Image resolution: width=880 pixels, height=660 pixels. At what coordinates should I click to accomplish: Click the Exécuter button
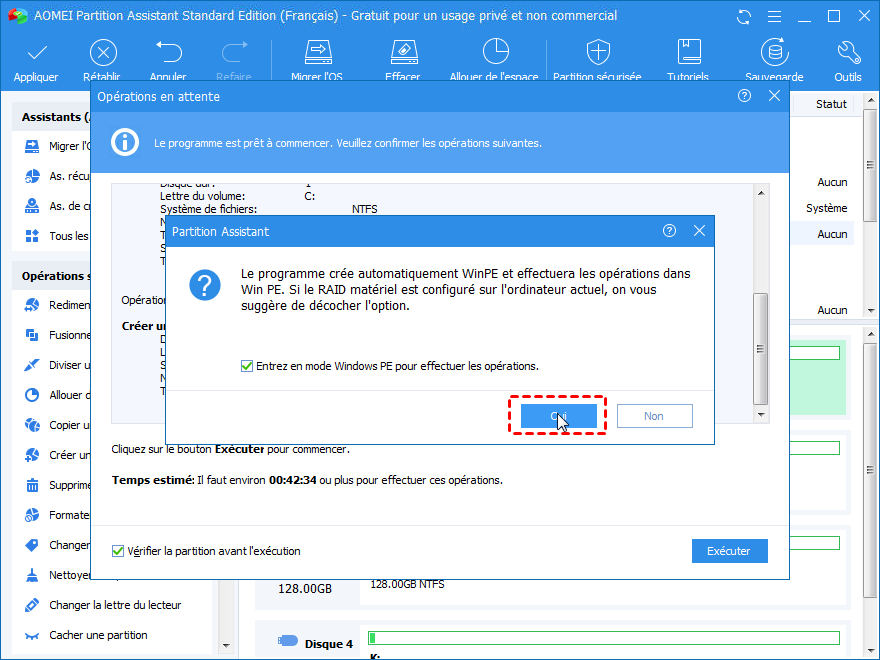pyautogui.click(x=729, y=551)
